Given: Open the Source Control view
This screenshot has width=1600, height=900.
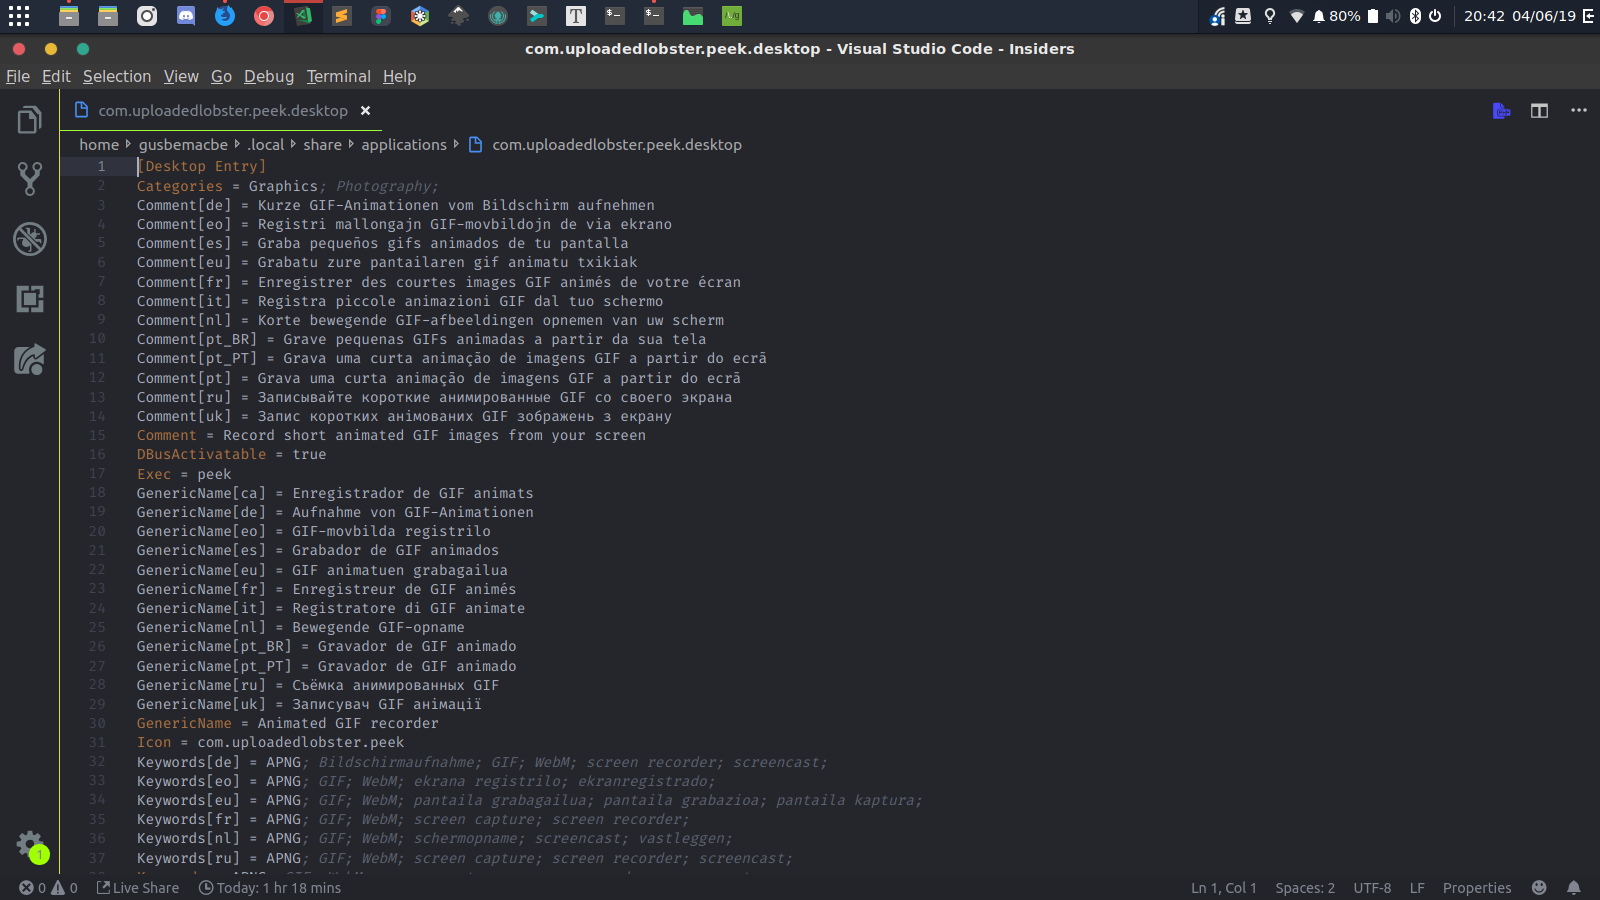Looking at the screenshot, I should (x=30, y=179).
